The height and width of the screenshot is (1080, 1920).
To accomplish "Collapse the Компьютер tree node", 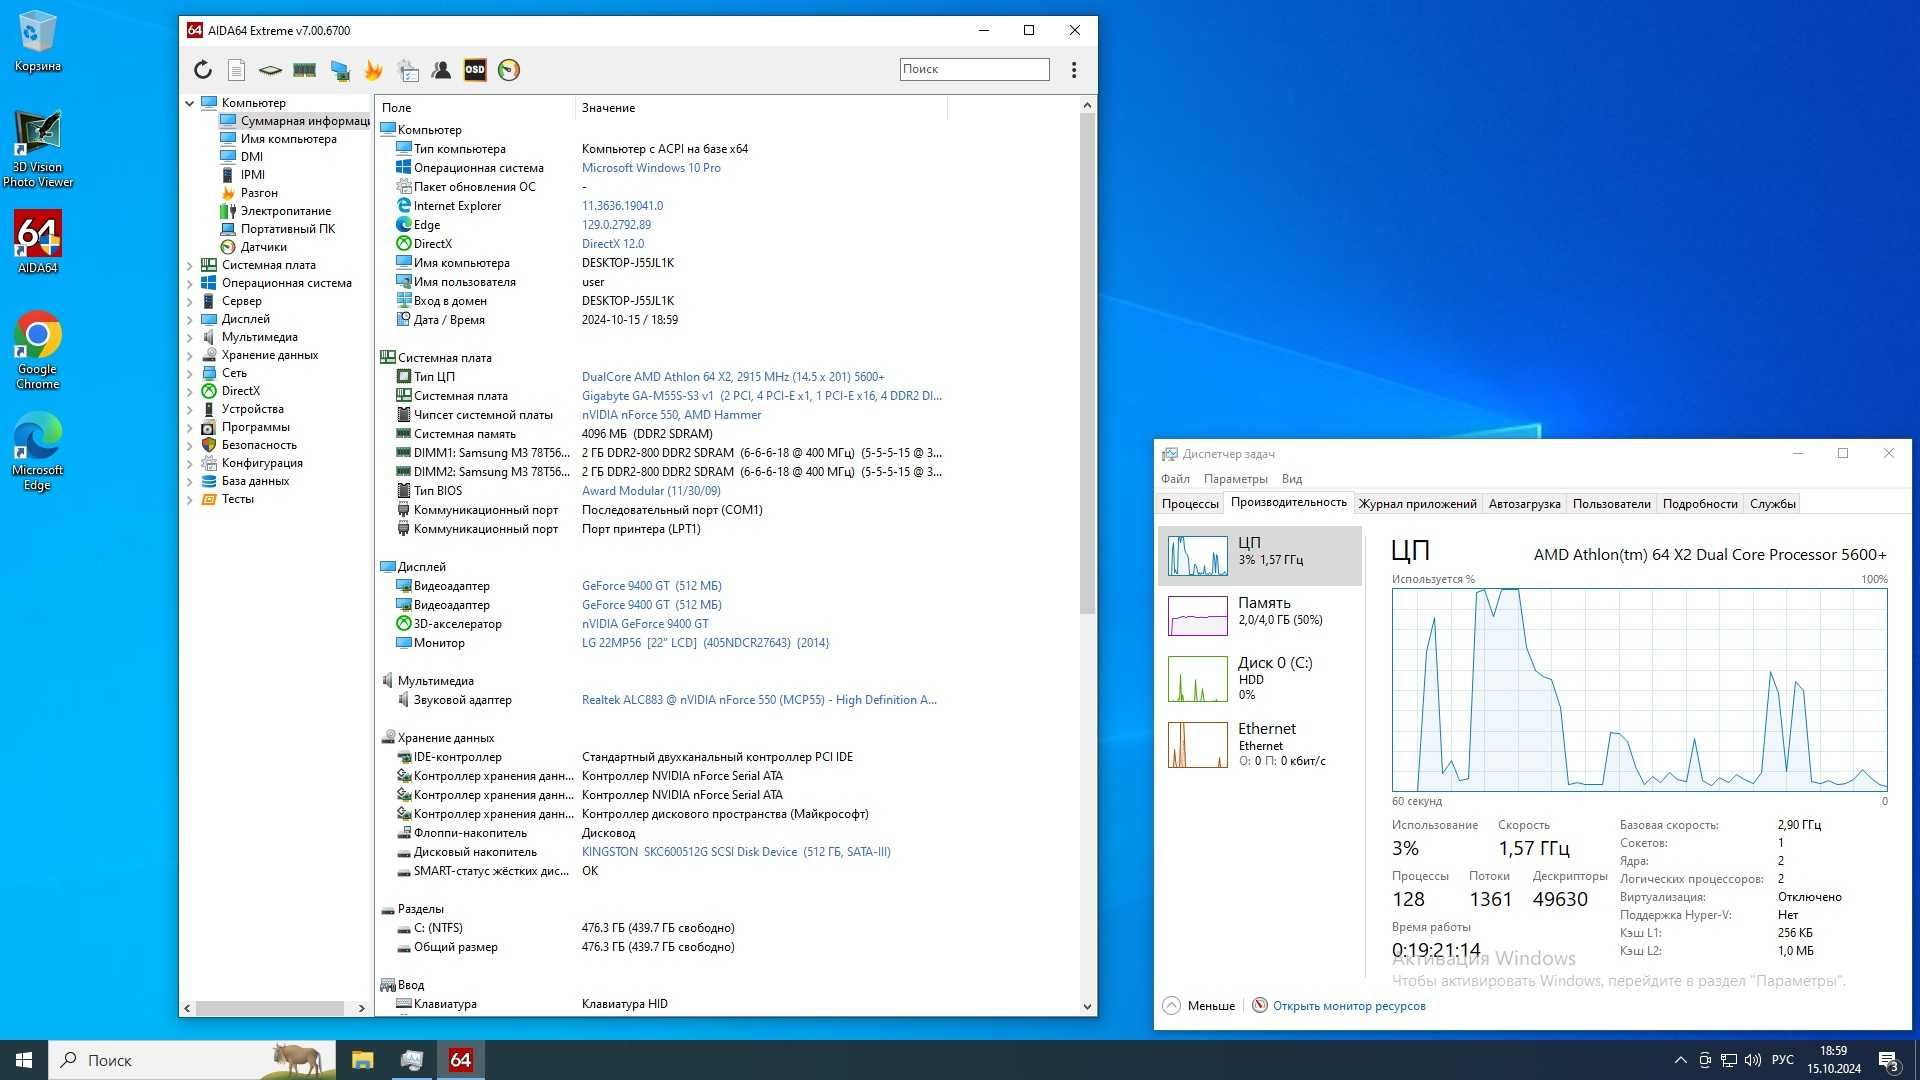I will [x=190, y=103].
